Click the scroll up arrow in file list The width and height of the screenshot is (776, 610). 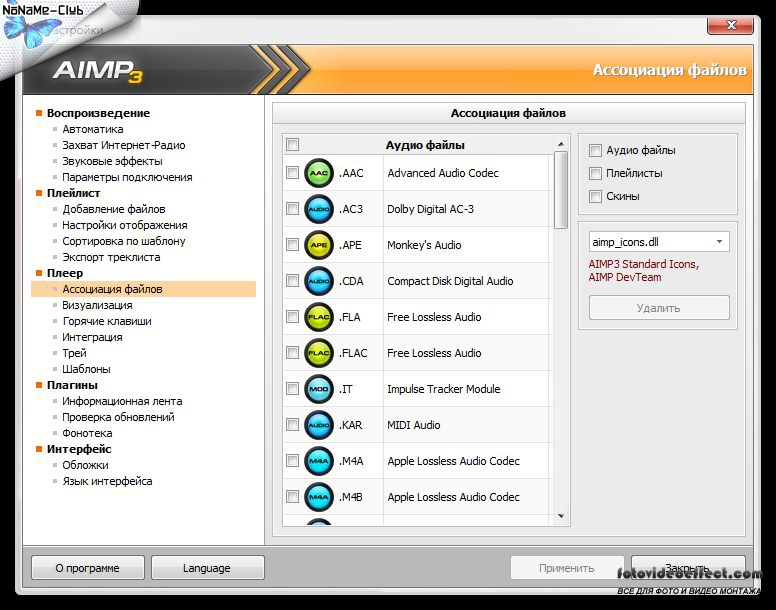pos(561,144)
